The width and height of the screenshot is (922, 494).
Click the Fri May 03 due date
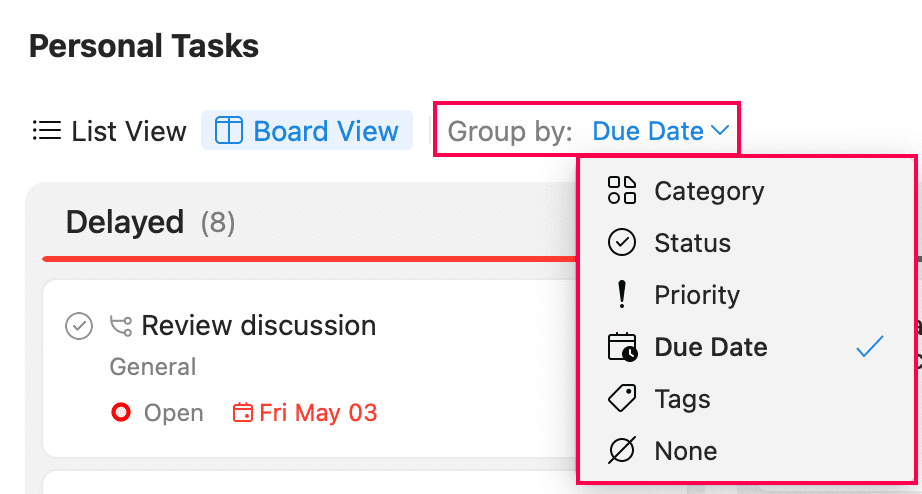318,413
